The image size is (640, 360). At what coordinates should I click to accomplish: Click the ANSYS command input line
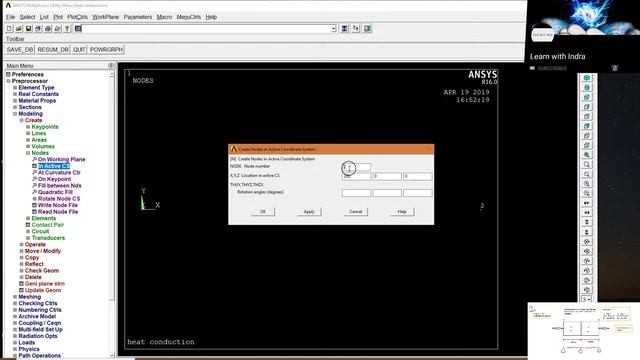point(206,29)
